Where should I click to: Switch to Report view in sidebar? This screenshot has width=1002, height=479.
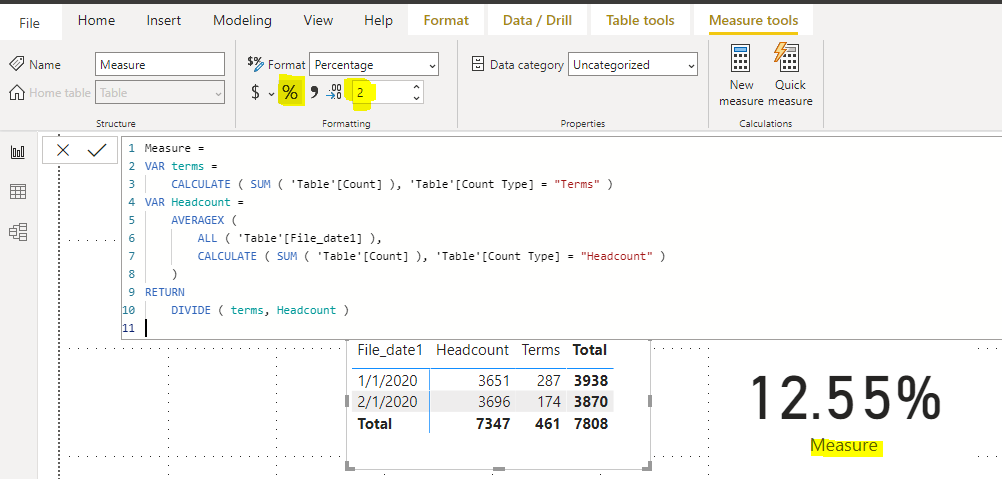point(18,152)
